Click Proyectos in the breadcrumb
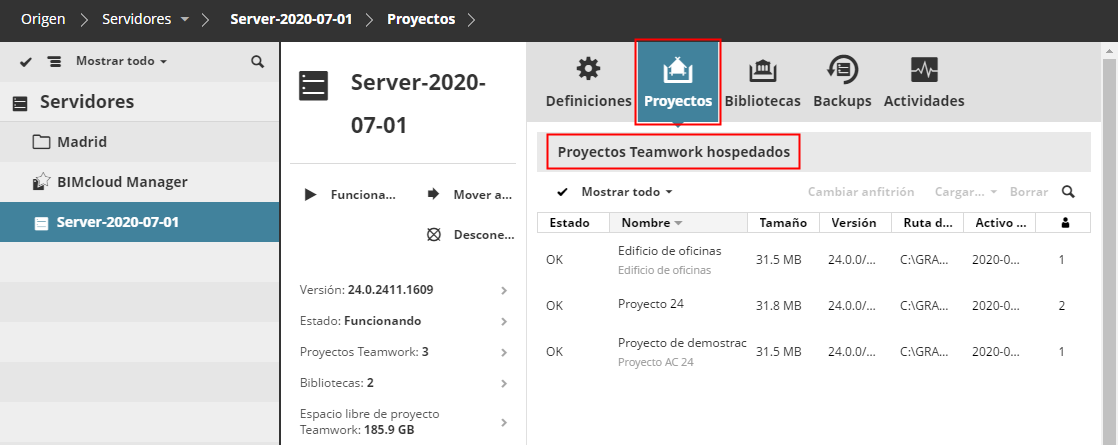Image resolution: width=1118 pixels, height=445 pixels. [x=421, y=19]
